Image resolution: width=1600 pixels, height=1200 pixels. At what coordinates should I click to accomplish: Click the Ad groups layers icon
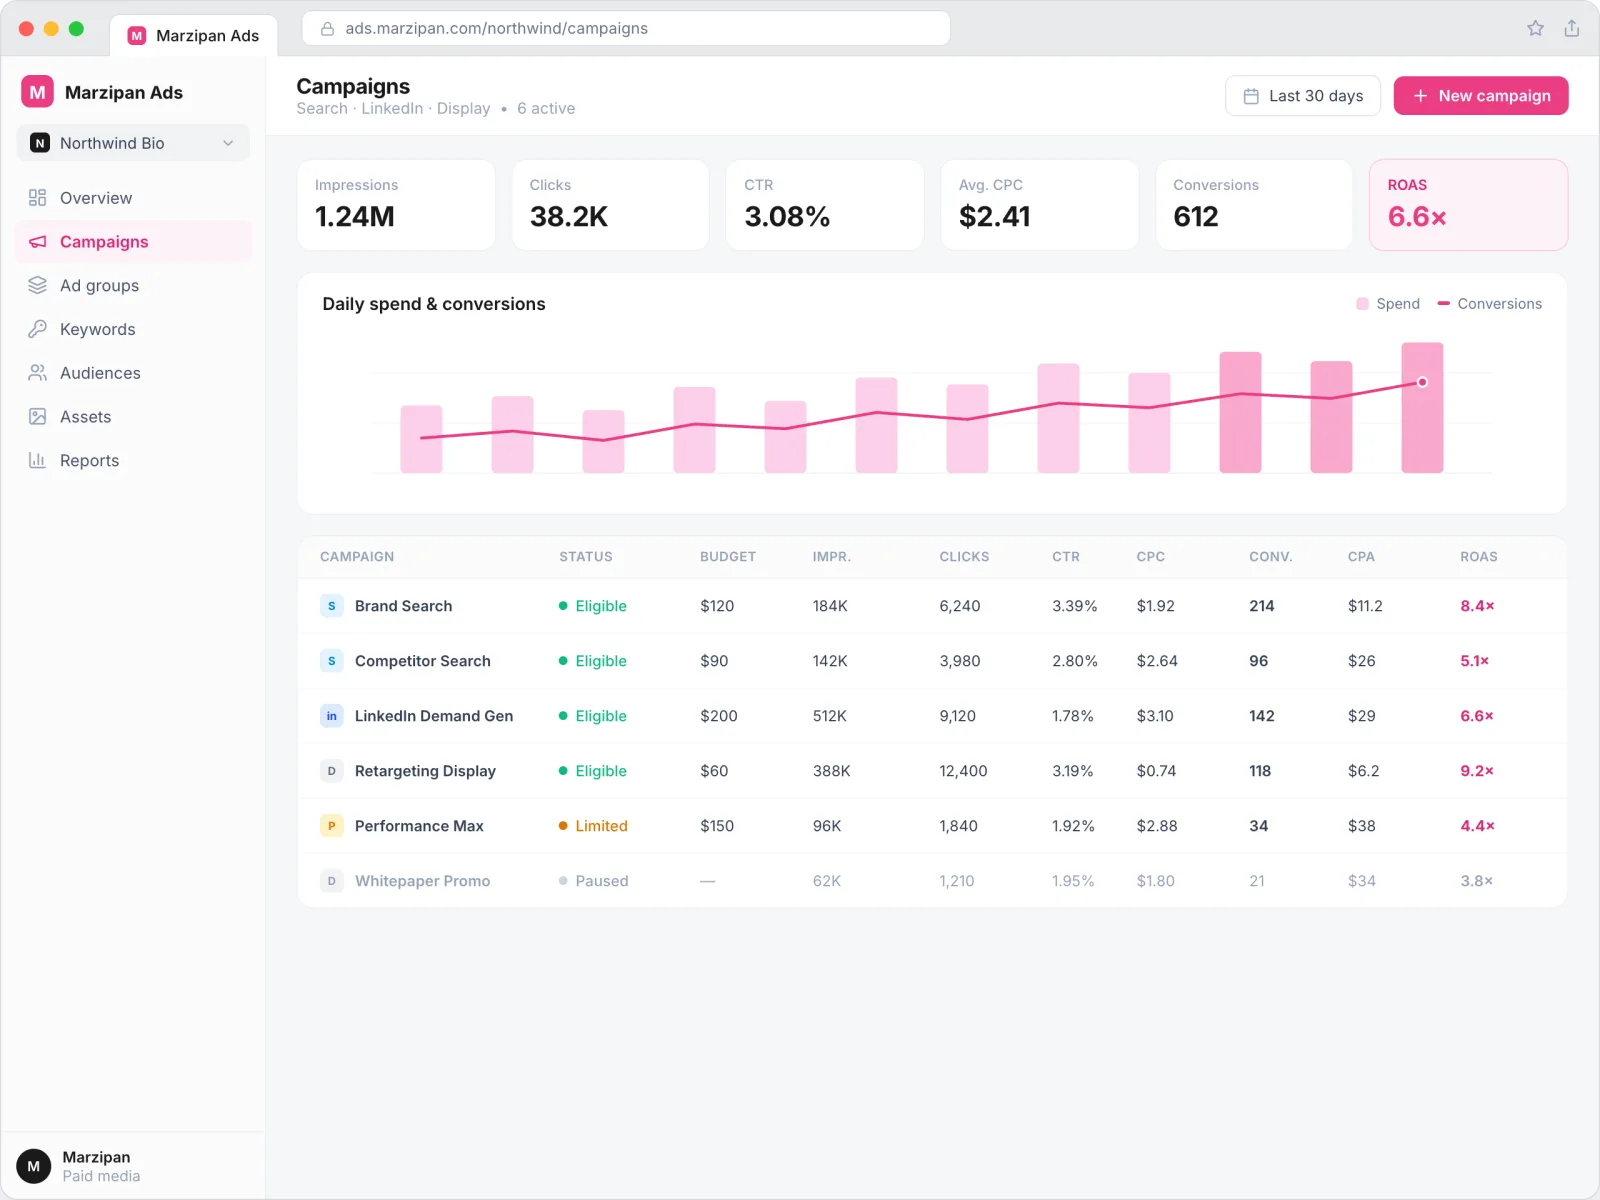tap(38, 285)
